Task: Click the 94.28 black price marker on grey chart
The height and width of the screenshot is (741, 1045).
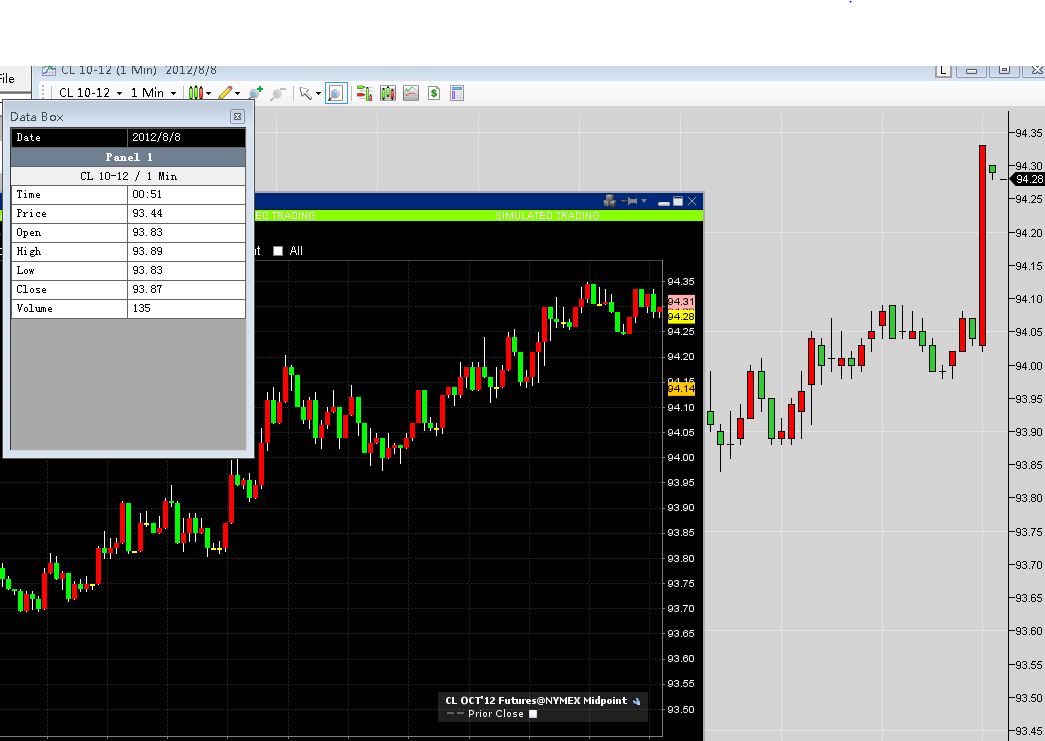Action: pos(1028,179)
